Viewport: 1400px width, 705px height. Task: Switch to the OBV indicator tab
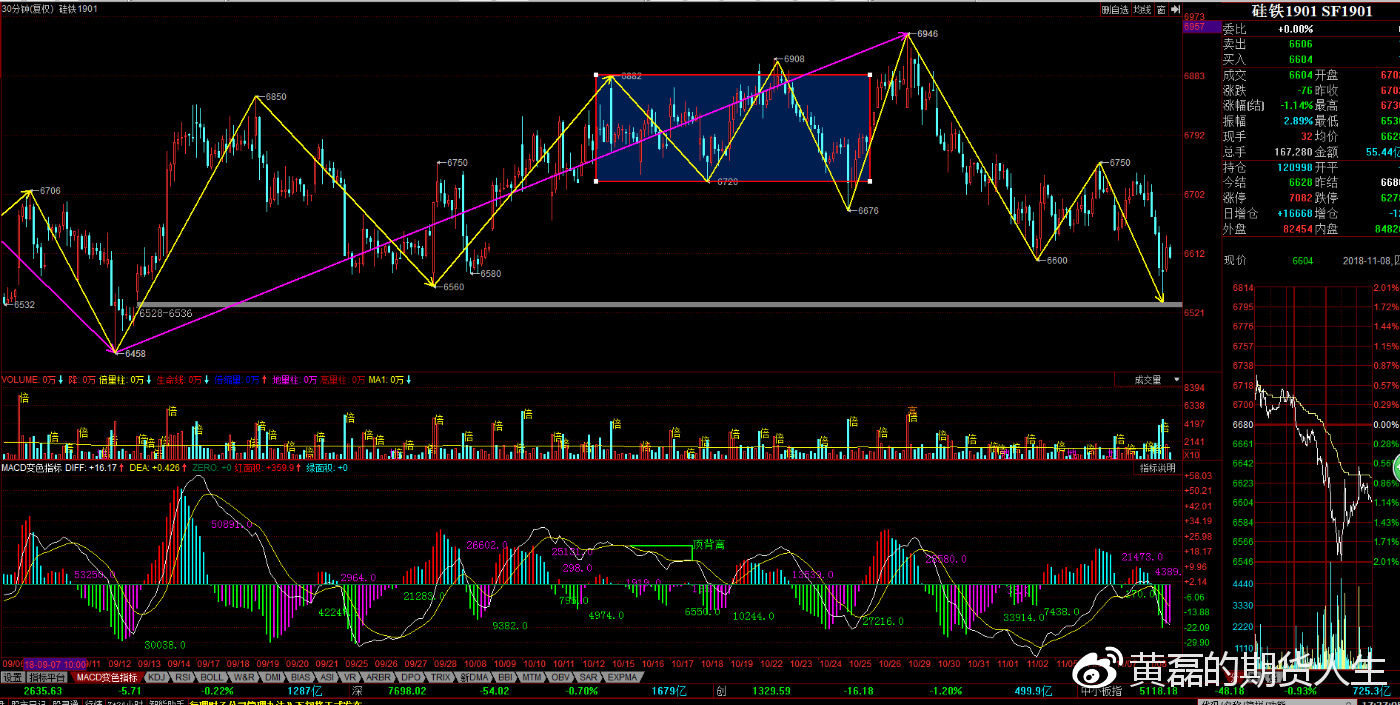561,677
